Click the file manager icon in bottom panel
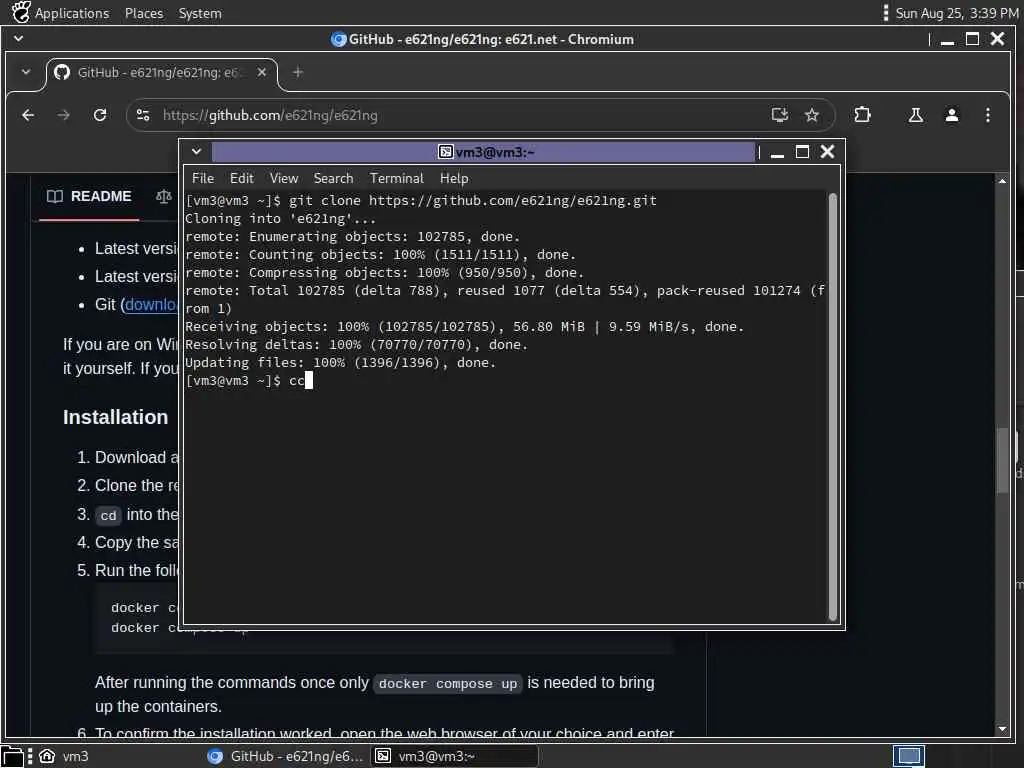The image size is (1024, 768). point(12,756)
